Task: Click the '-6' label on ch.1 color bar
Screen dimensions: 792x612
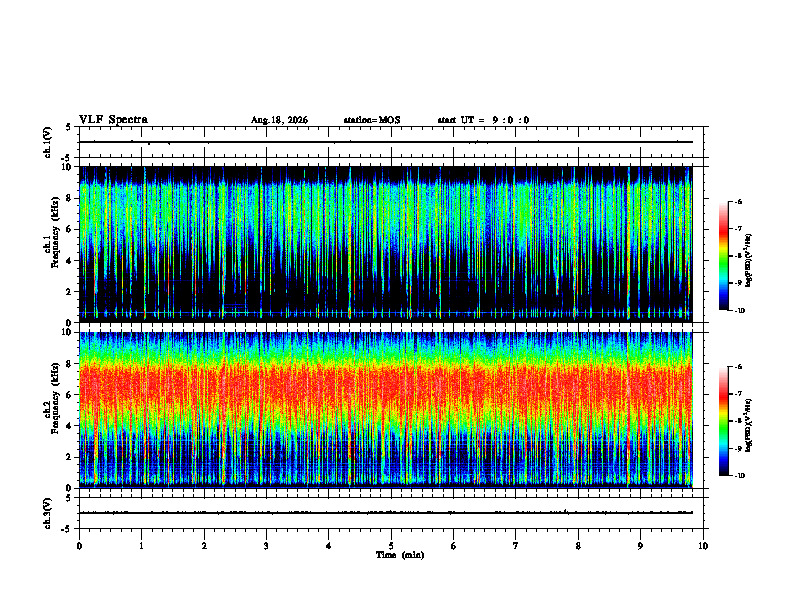Action: (x=738, y=201)
